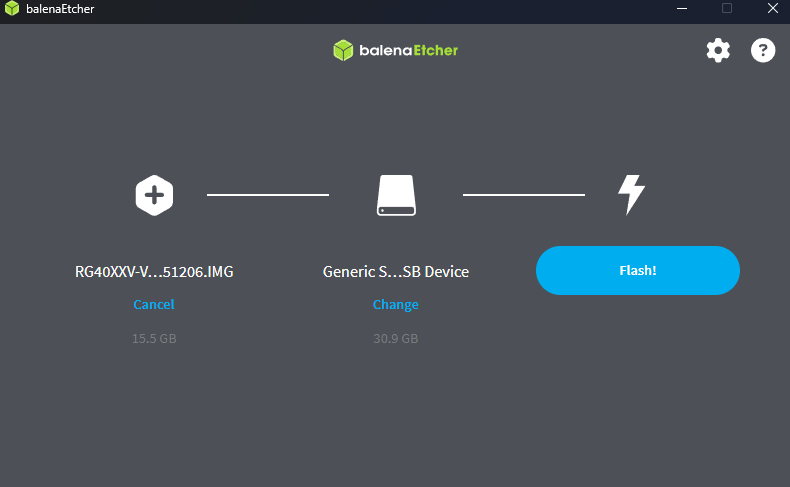Change the selected target drive
This screenshot has width=790, height=487.
(396, 304)
